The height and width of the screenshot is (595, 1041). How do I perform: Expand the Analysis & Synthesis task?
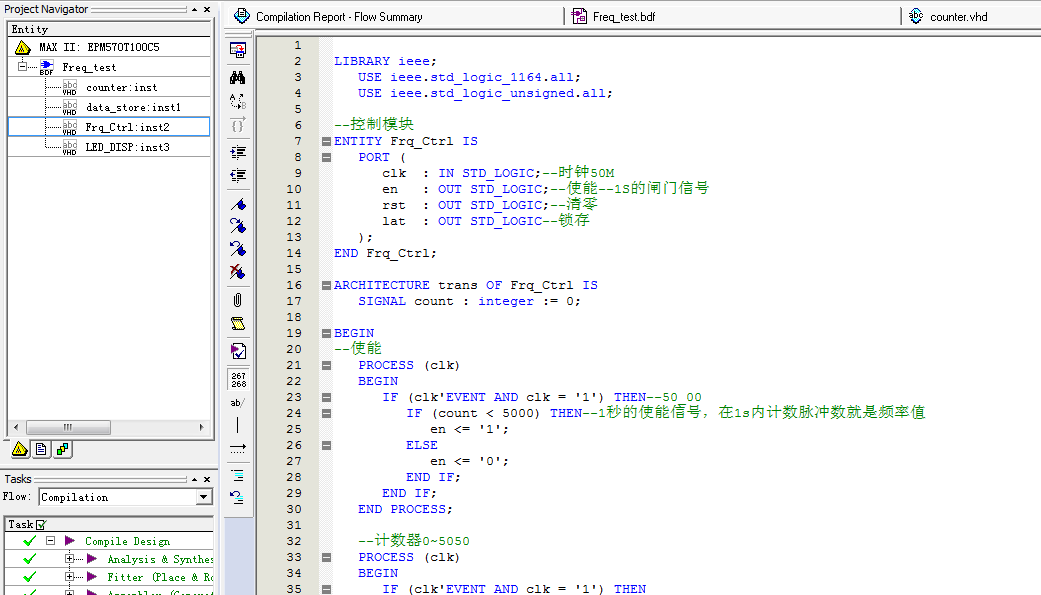tap(70, 559)
